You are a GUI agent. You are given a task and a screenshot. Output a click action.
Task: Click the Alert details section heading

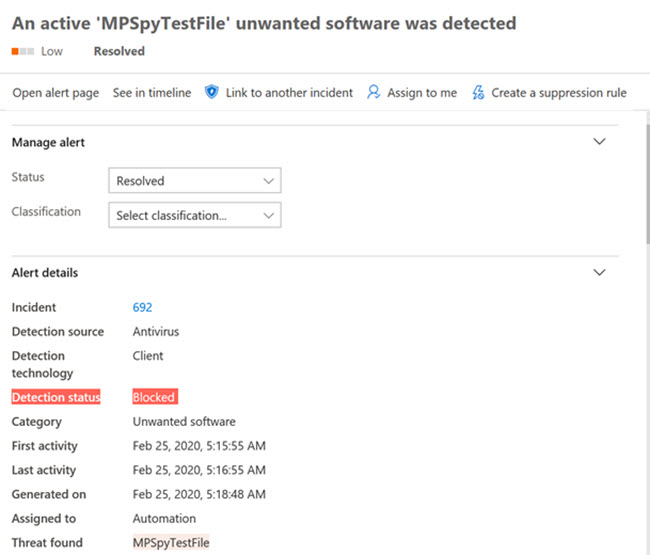[45, 273]
